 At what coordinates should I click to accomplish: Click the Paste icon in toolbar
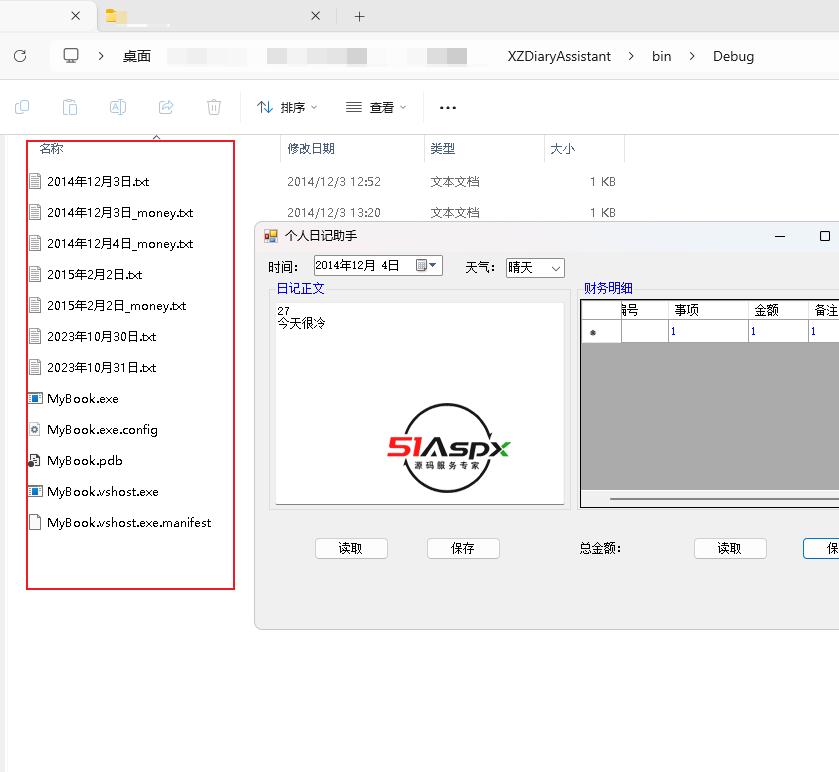tap(70, 107)
